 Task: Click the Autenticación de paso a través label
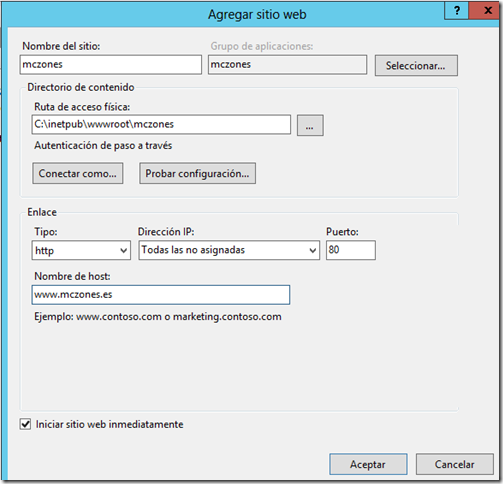[x=103, y=146]
